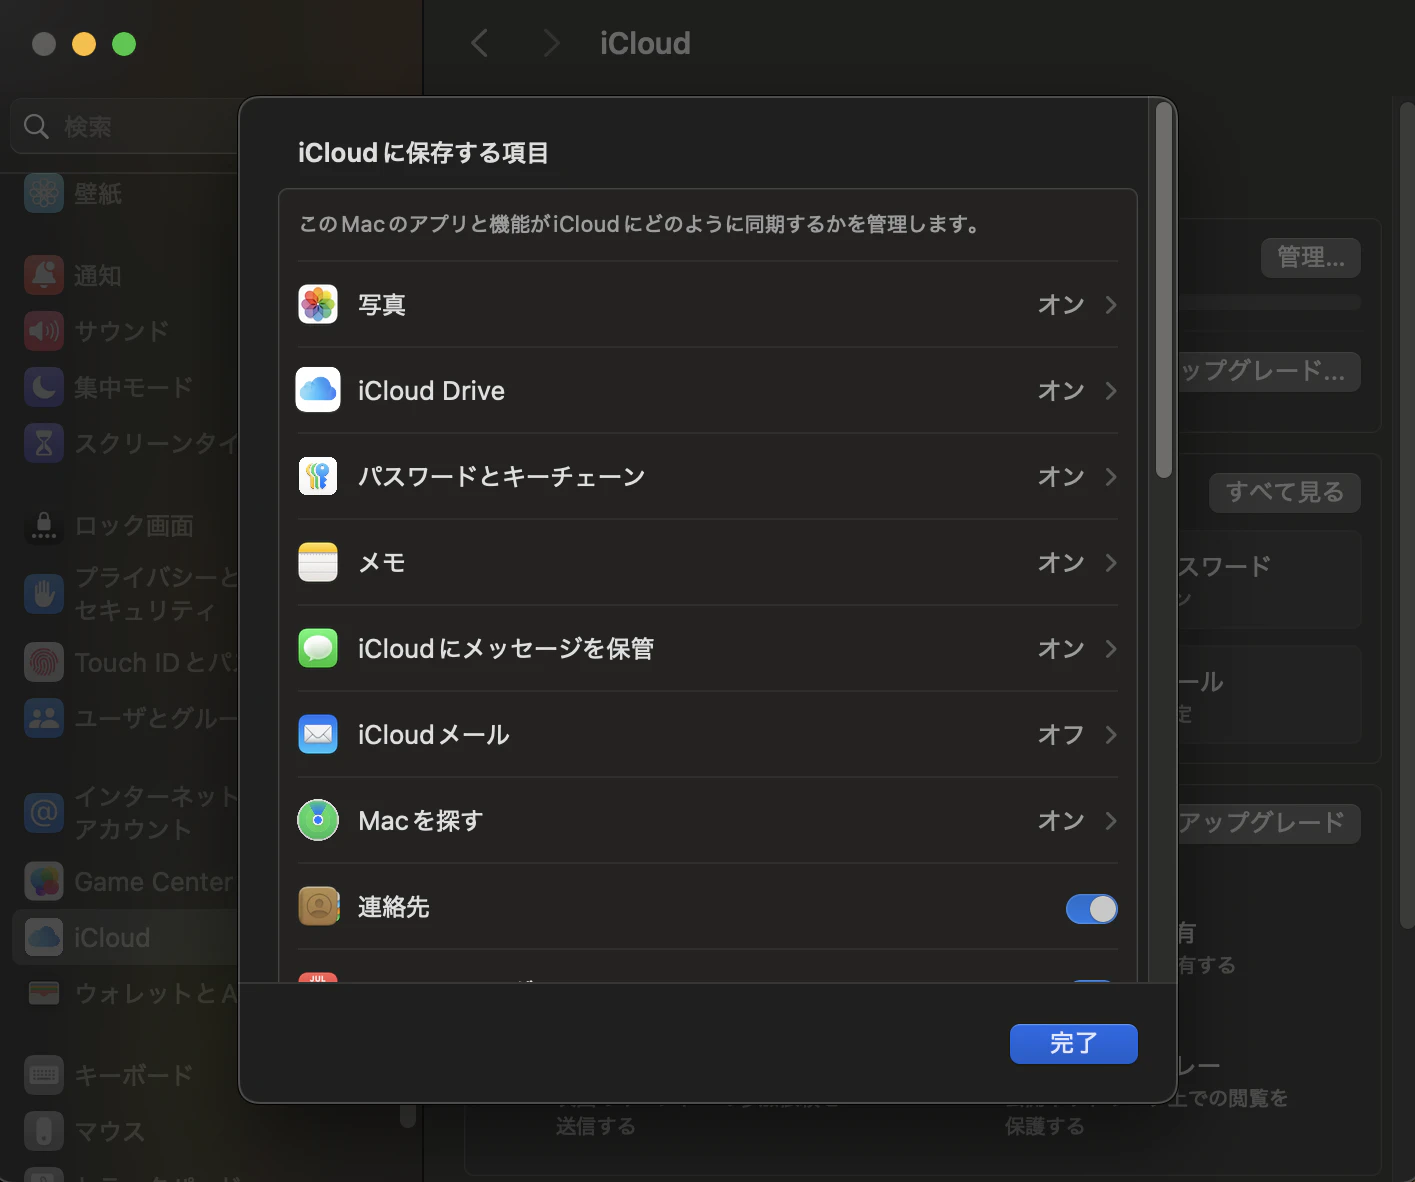
Task: Click the sidebar iCloud cloud icon
Action: [44, 937]
